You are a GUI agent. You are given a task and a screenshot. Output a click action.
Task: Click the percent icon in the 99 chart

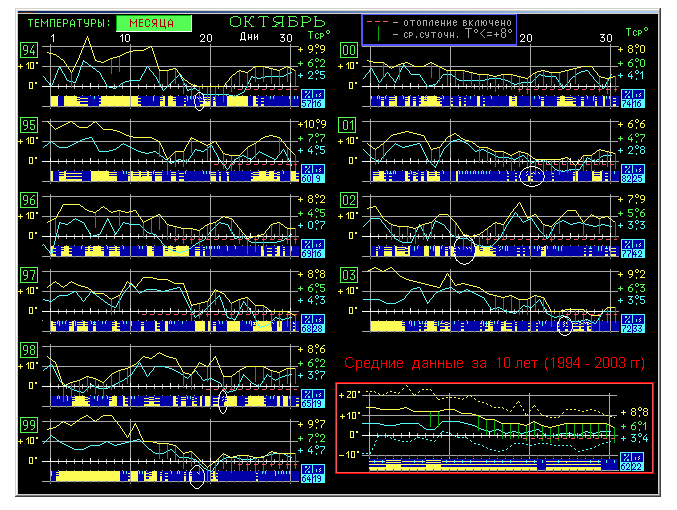[x=307, y=469]
